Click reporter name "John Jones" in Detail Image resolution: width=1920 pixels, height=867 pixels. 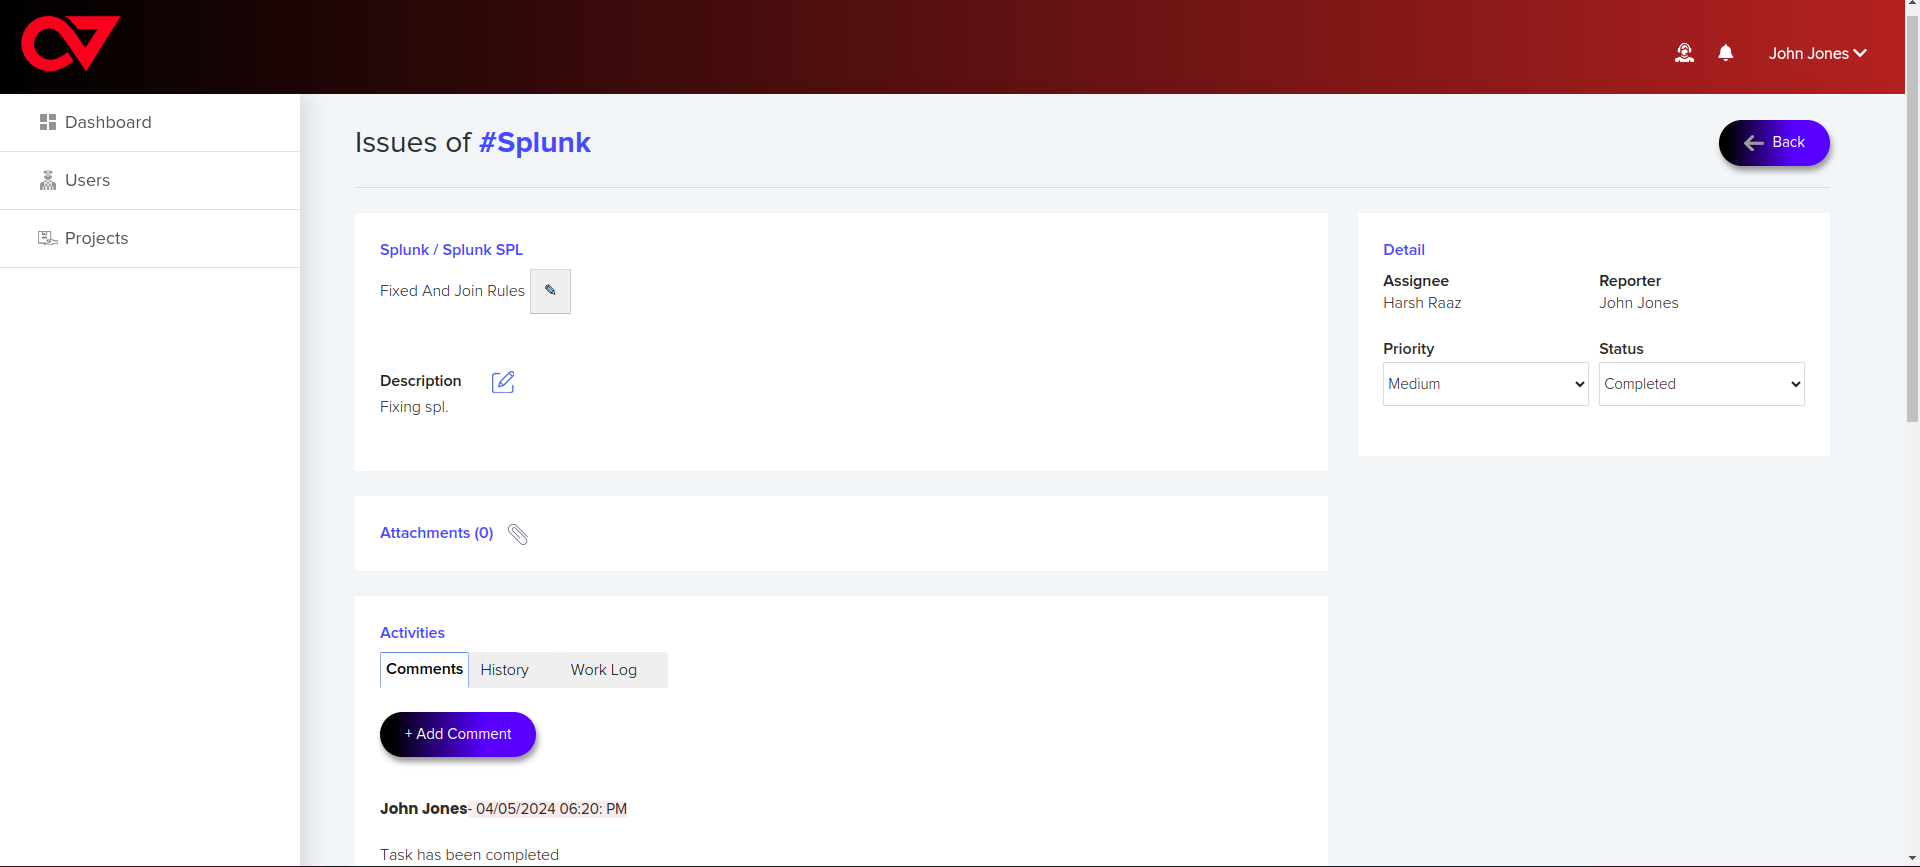pos(1638,303)
